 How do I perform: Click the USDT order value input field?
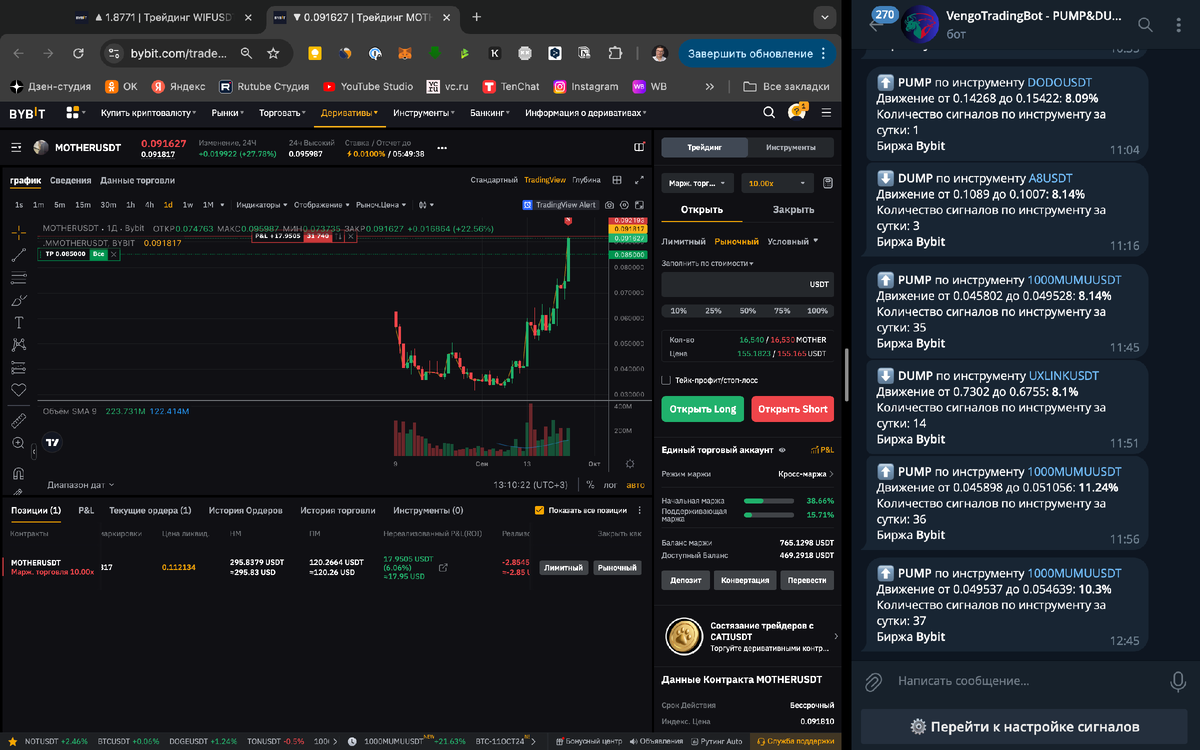[747, 285]
